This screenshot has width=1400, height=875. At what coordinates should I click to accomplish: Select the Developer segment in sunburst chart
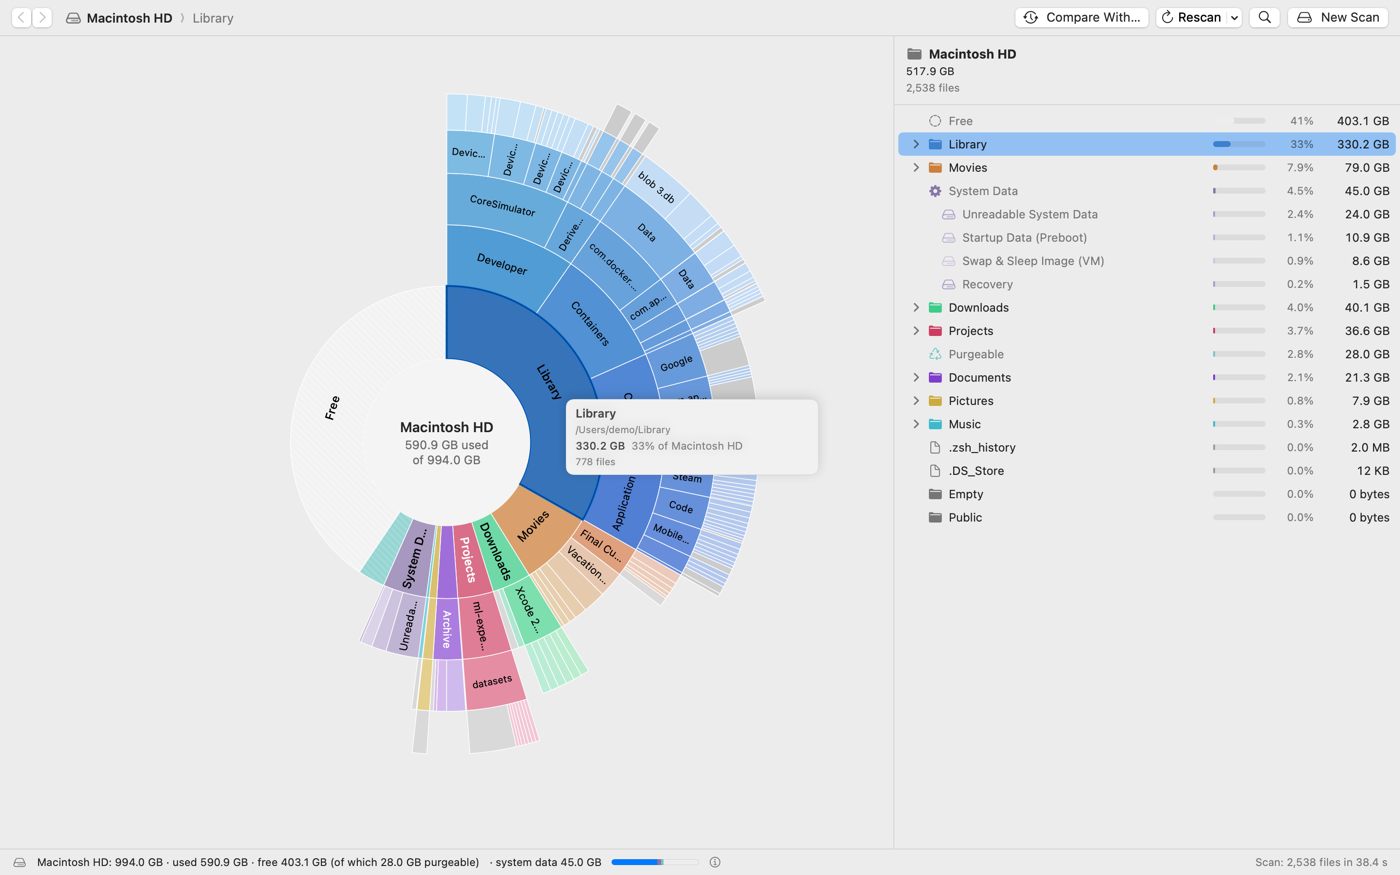[502, 265]
